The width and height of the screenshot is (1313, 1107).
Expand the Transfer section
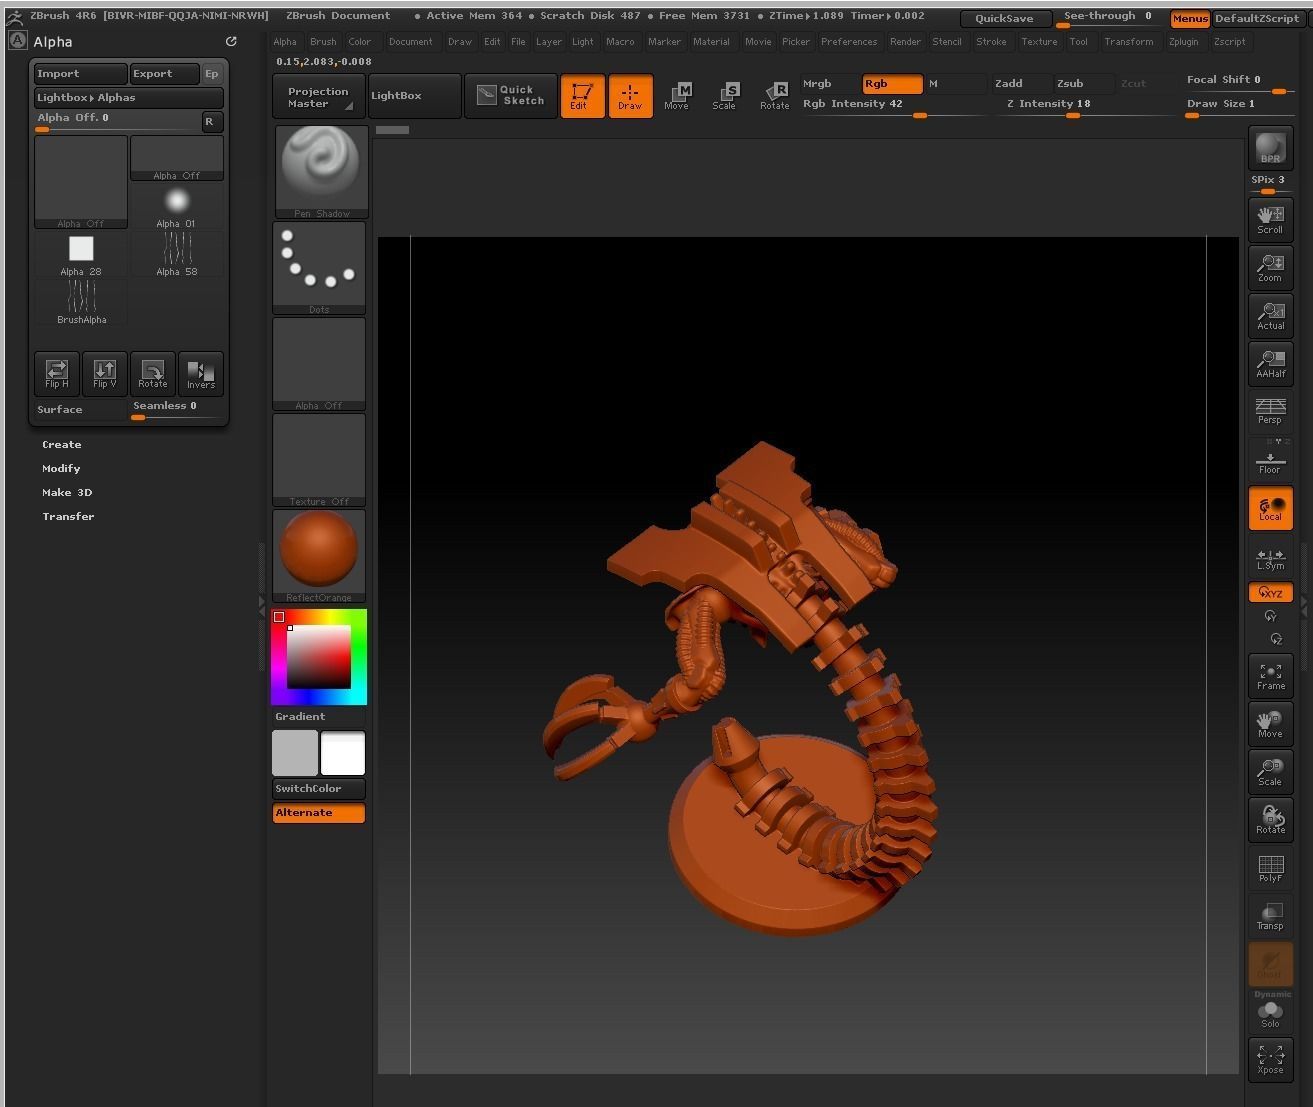tap(68, 517)
